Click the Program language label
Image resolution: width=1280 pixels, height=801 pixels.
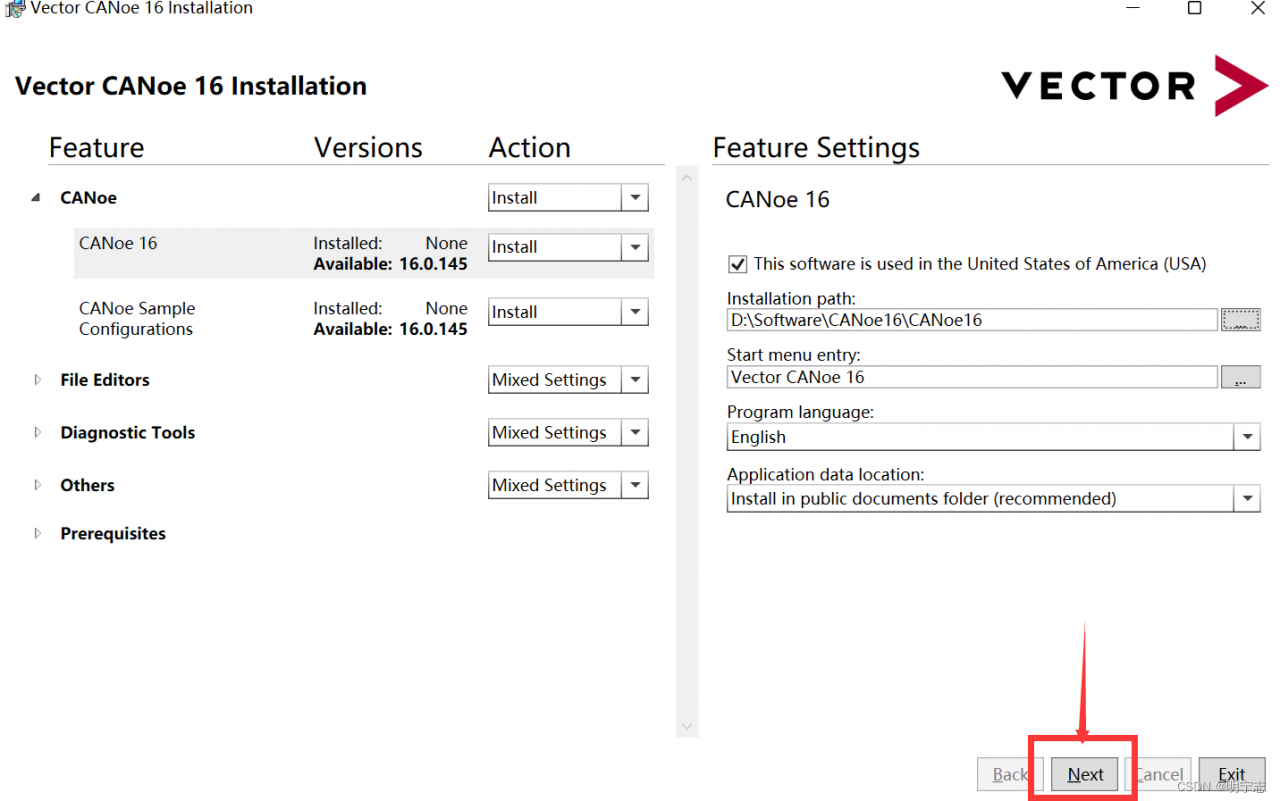800,412
